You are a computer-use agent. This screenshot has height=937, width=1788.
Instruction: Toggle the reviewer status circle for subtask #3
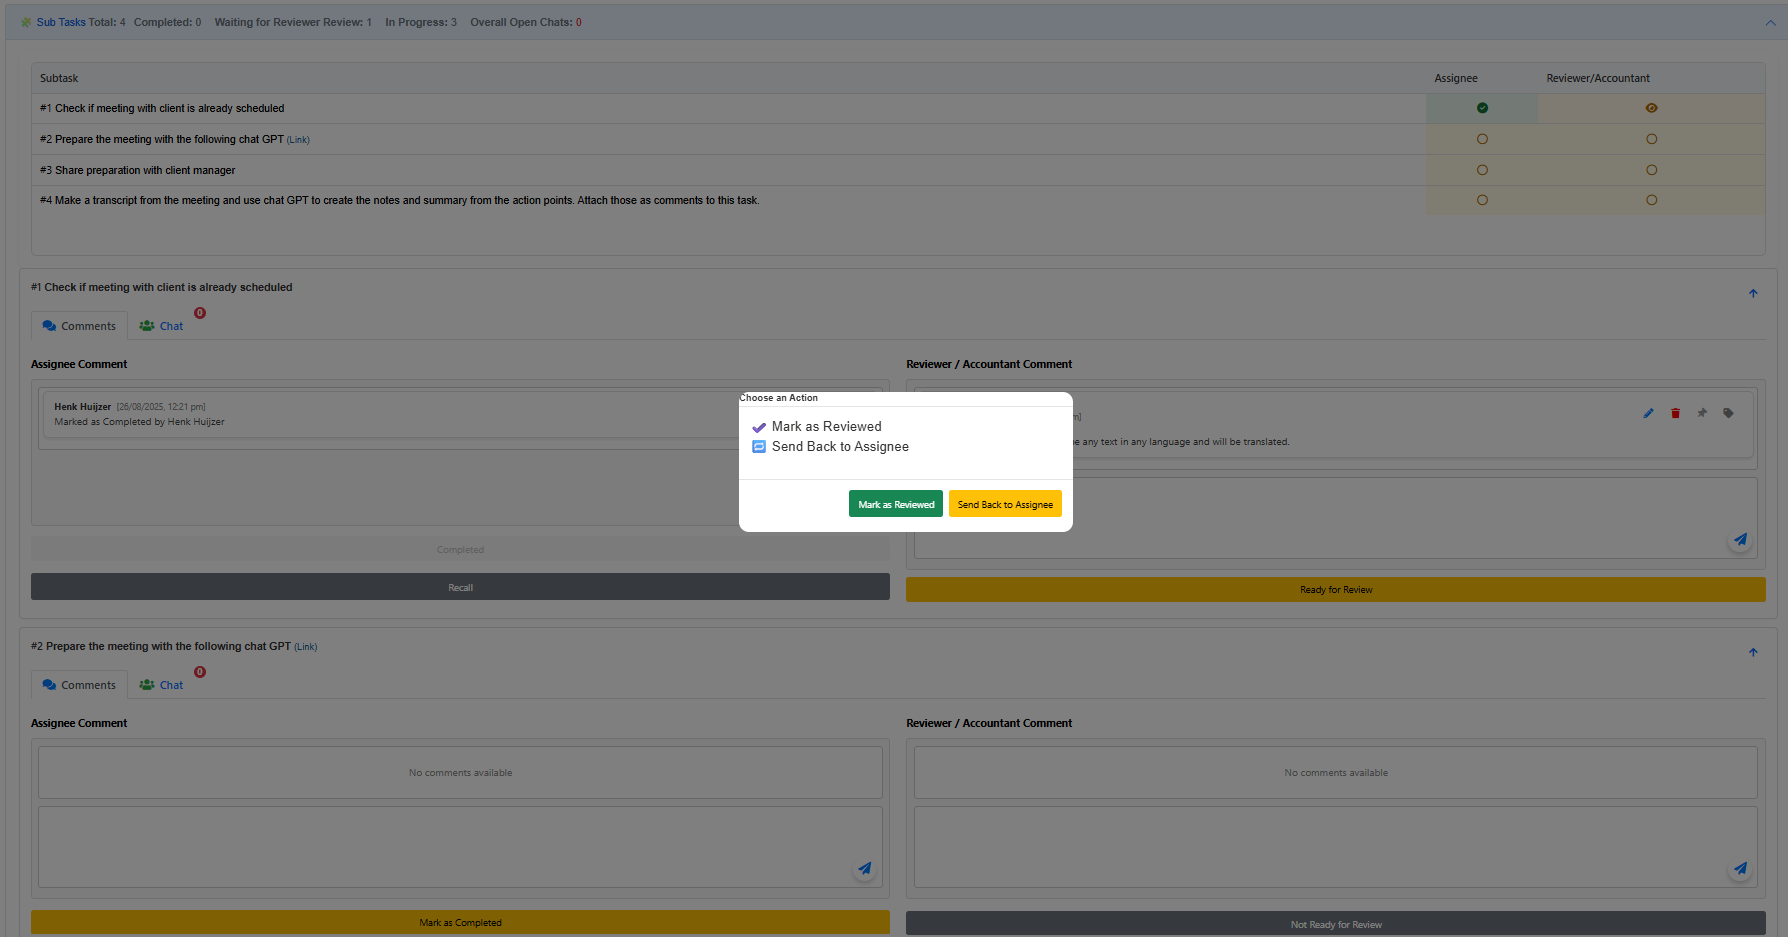1651,170
